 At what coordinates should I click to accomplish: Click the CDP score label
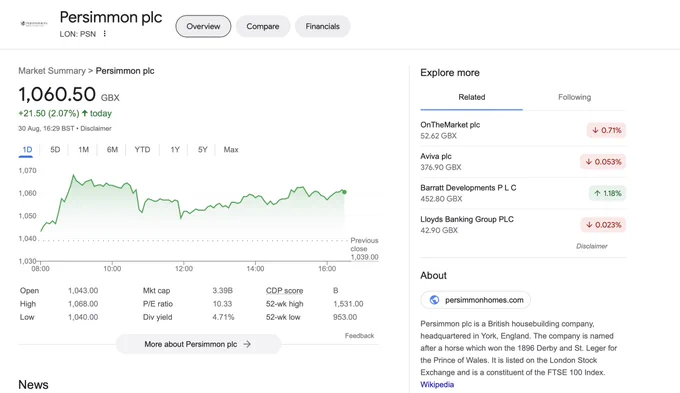pos(284,291)
